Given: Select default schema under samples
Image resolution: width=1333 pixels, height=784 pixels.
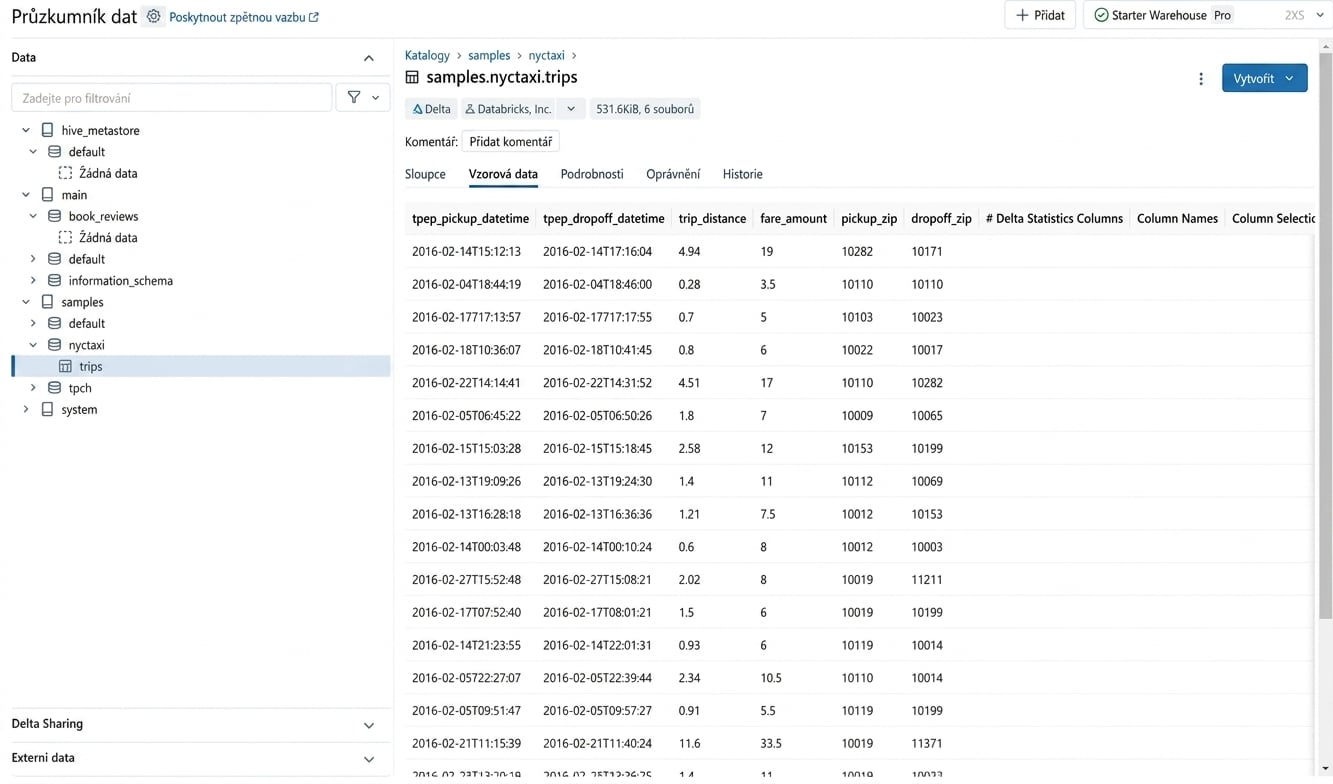Looking at the screenshot, I should click(x=87, y=324).
